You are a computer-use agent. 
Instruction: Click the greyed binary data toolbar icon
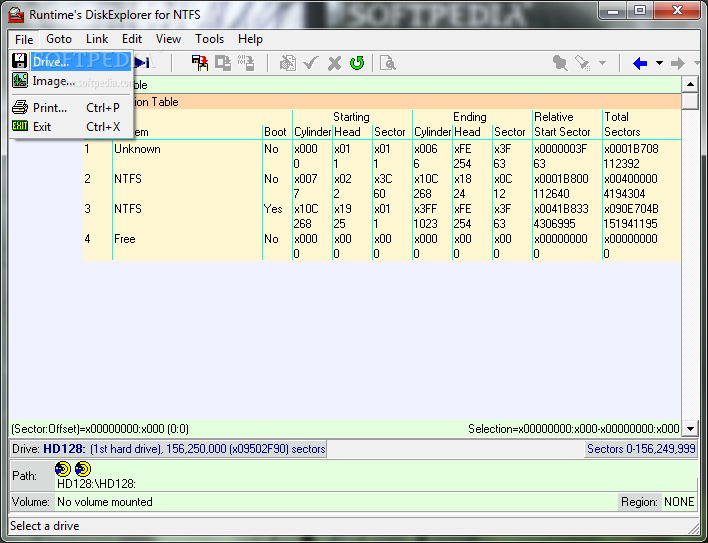point(246,63)
